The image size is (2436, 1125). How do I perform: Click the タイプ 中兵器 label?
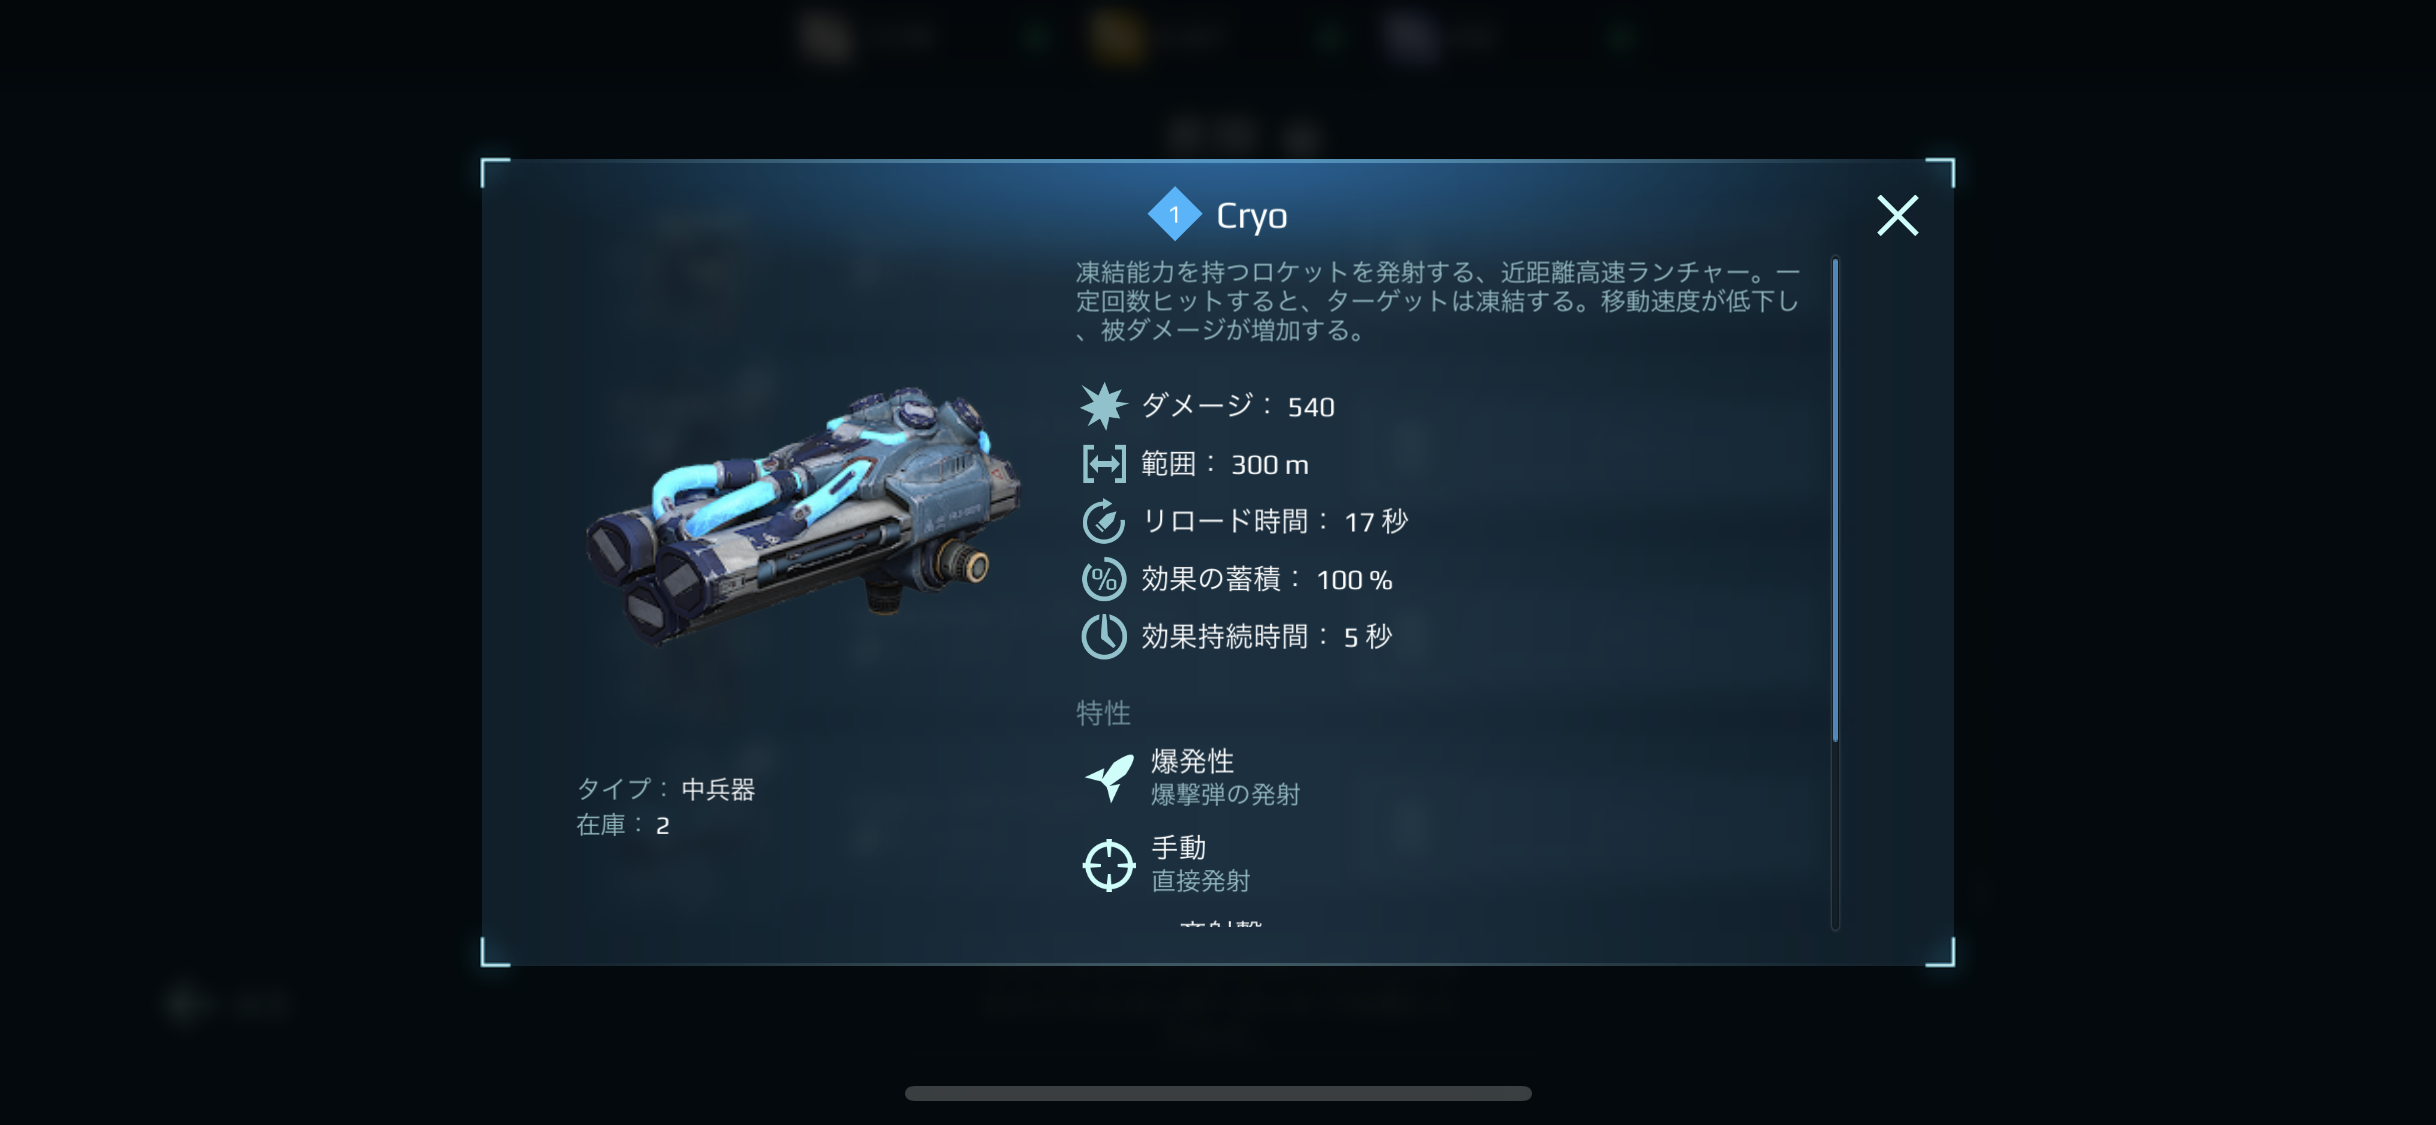[665, 789]
